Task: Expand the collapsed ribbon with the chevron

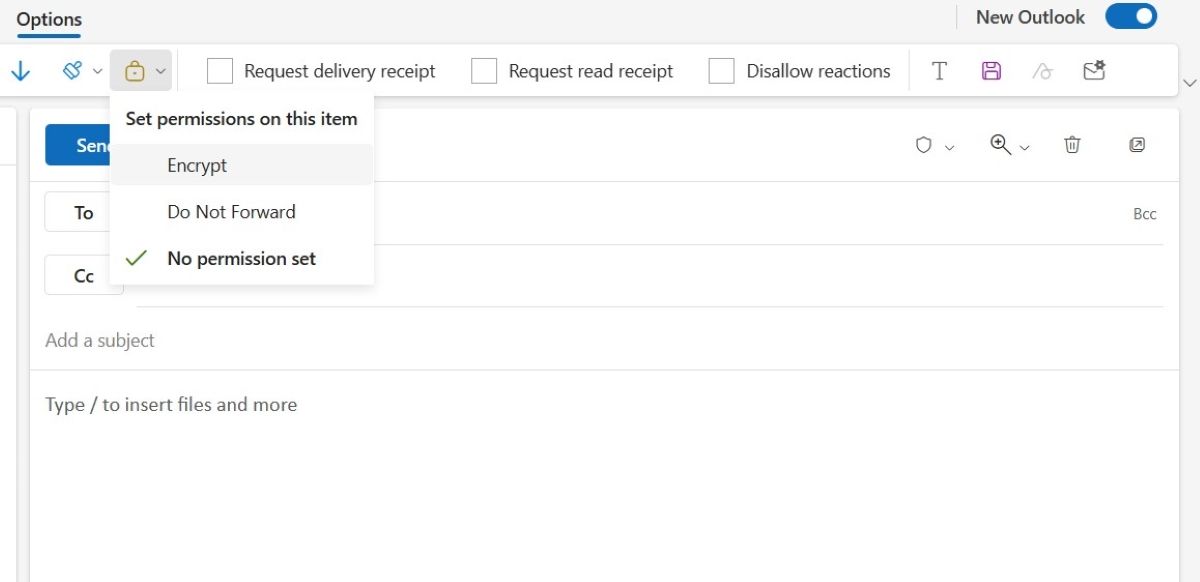Action: (1188, 85)
